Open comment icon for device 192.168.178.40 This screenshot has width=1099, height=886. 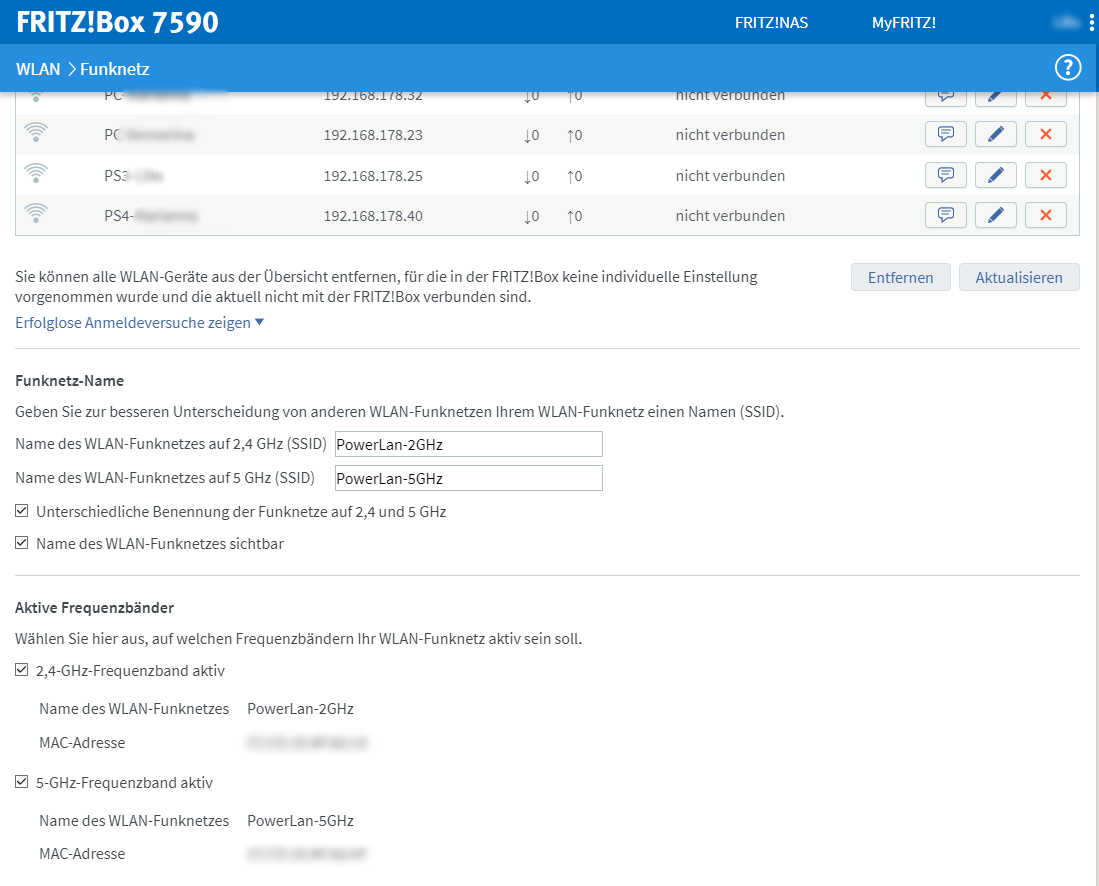tap(946, 215)
